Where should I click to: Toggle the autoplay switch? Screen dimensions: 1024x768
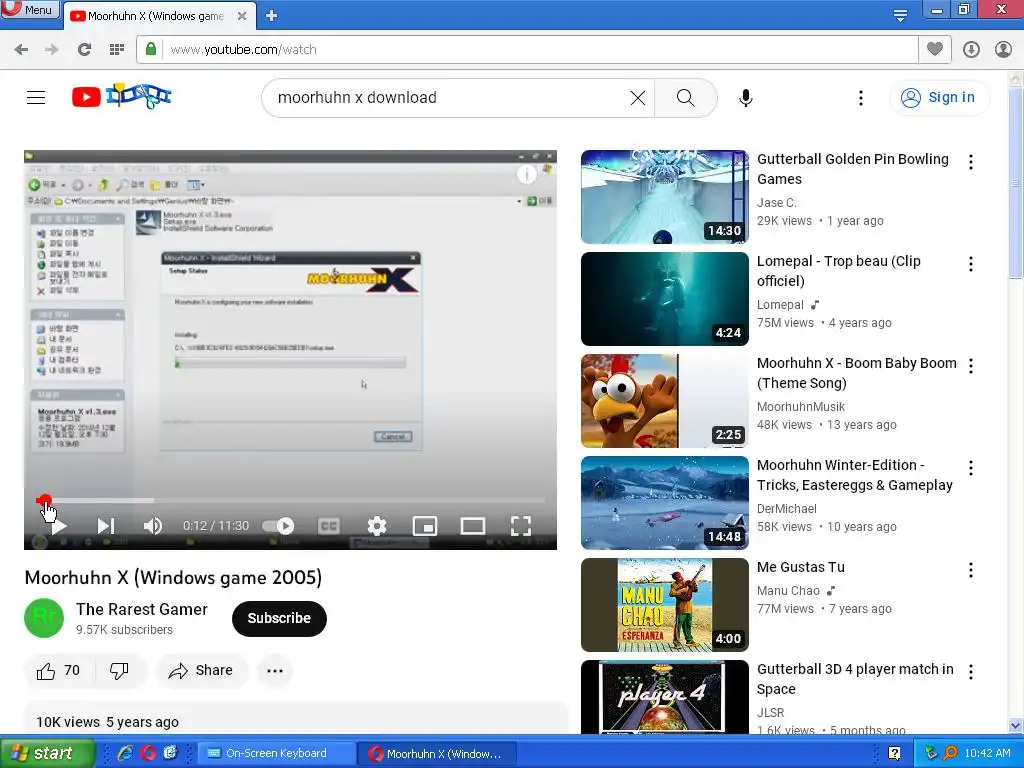point(278,526)
